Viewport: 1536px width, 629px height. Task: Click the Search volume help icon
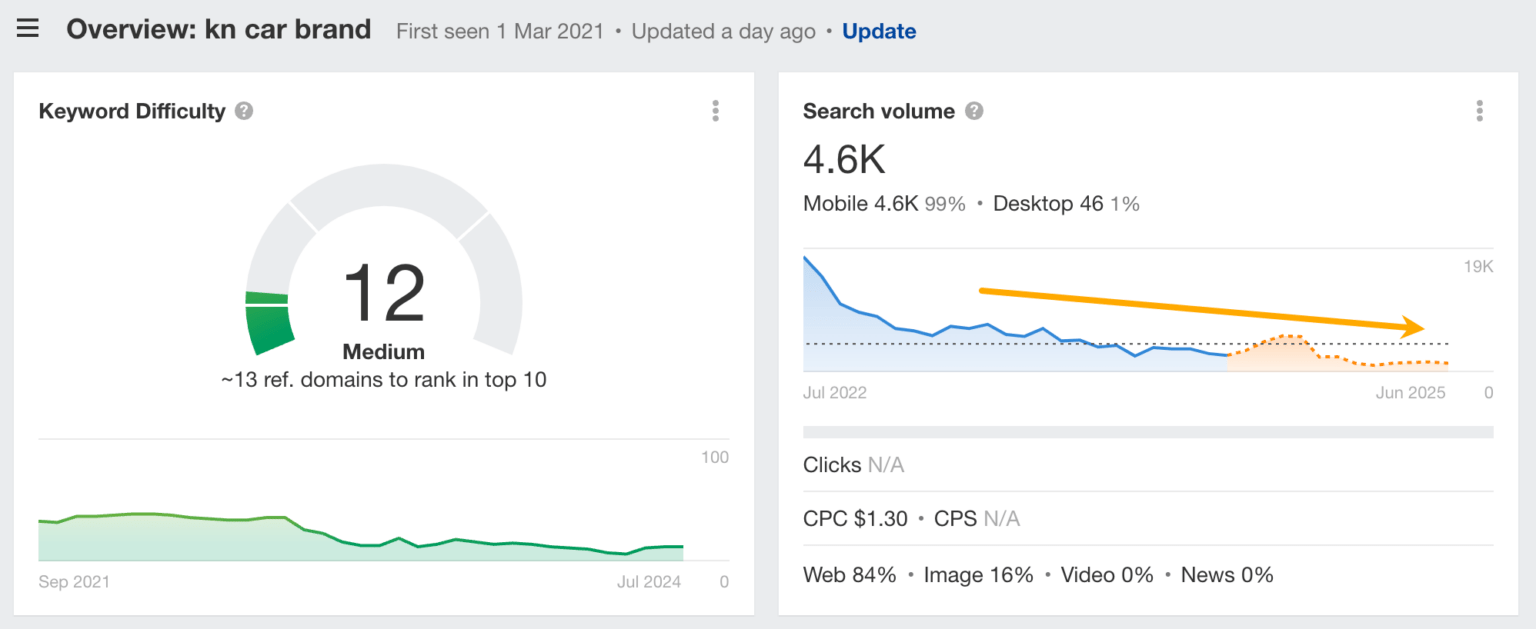click(973, 112)
